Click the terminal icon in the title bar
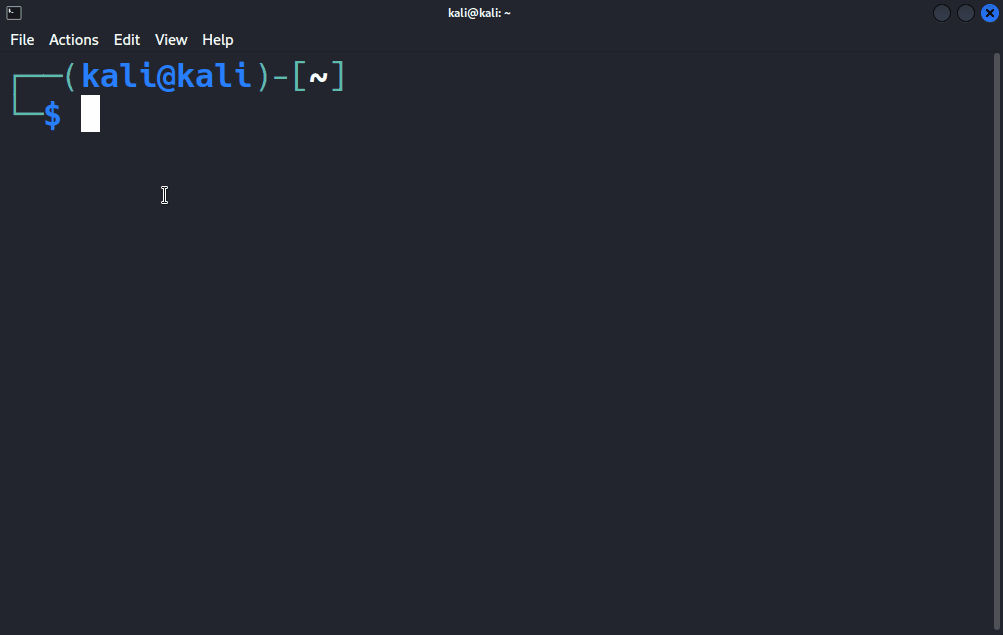Viewport: 1003px width, 635px height. coord(13,13)
